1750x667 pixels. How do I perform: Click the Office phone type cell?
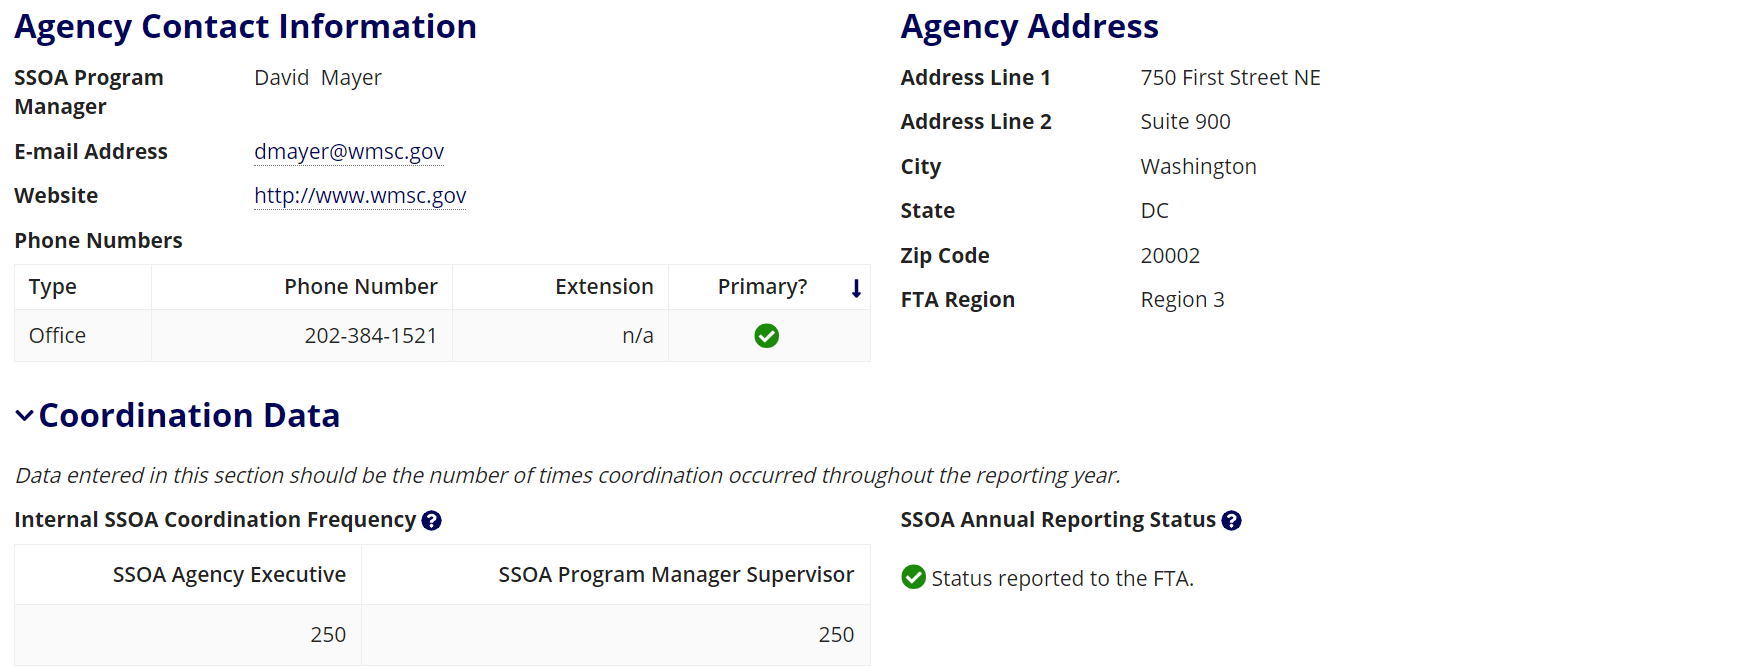point(58,336)
